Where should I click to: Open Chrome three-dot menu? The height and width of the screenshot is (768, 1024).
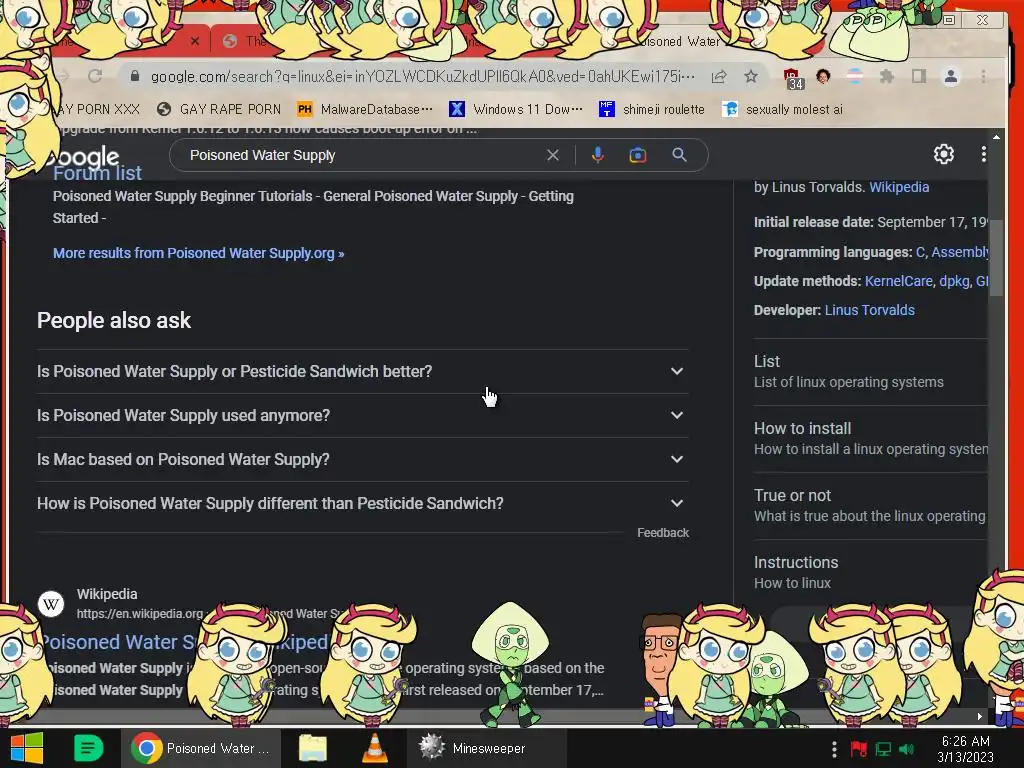pos(983,76)
